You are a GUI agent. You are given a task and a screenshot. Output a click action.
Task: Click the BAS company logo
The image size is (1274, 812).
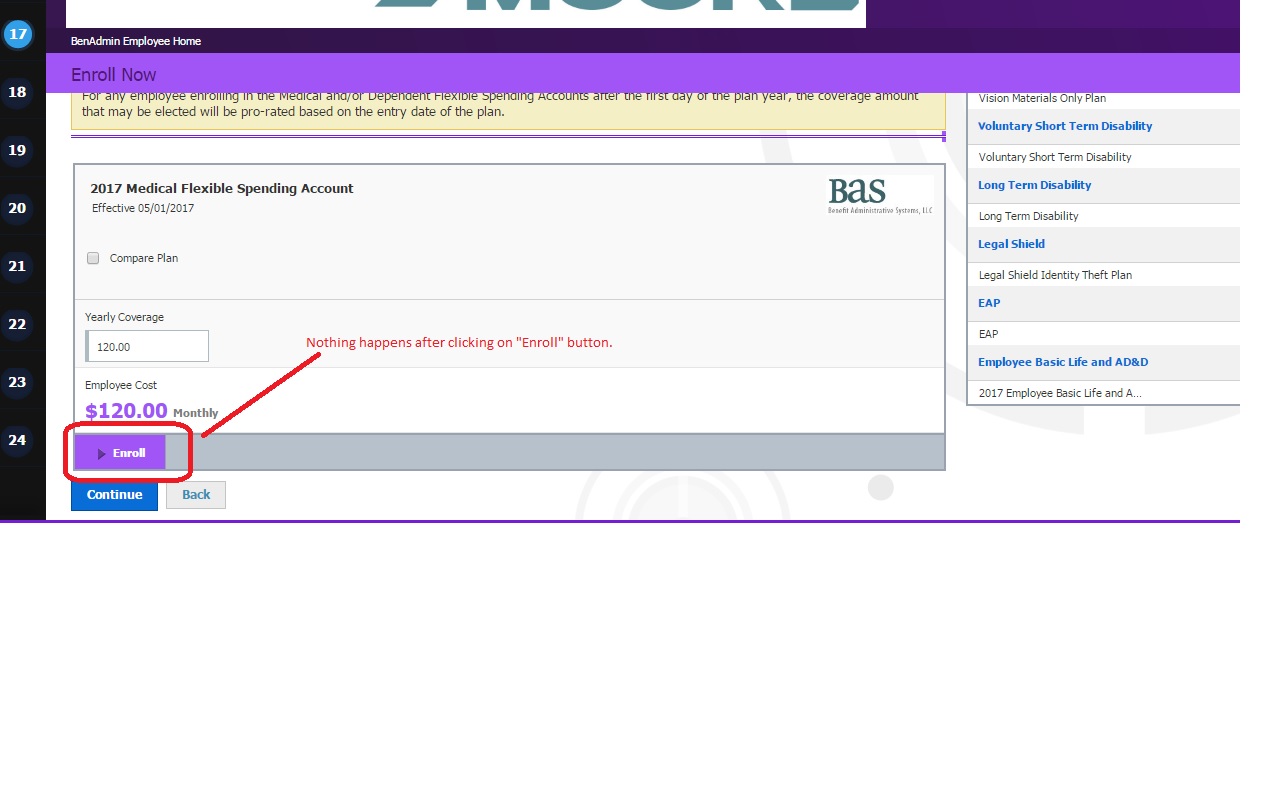[879, 196]
